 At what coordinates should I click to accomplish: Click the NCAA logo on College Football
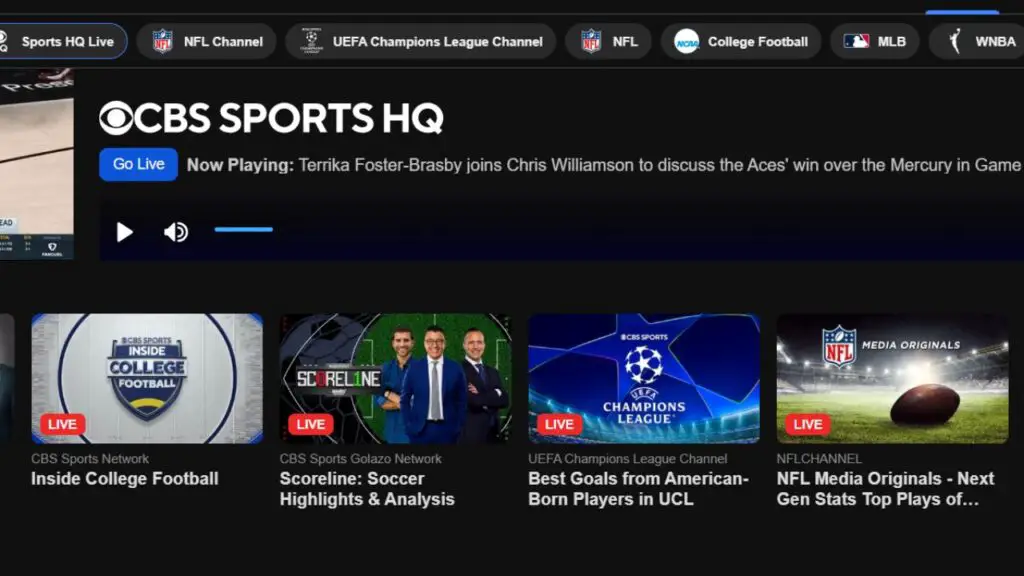point(687,42)
